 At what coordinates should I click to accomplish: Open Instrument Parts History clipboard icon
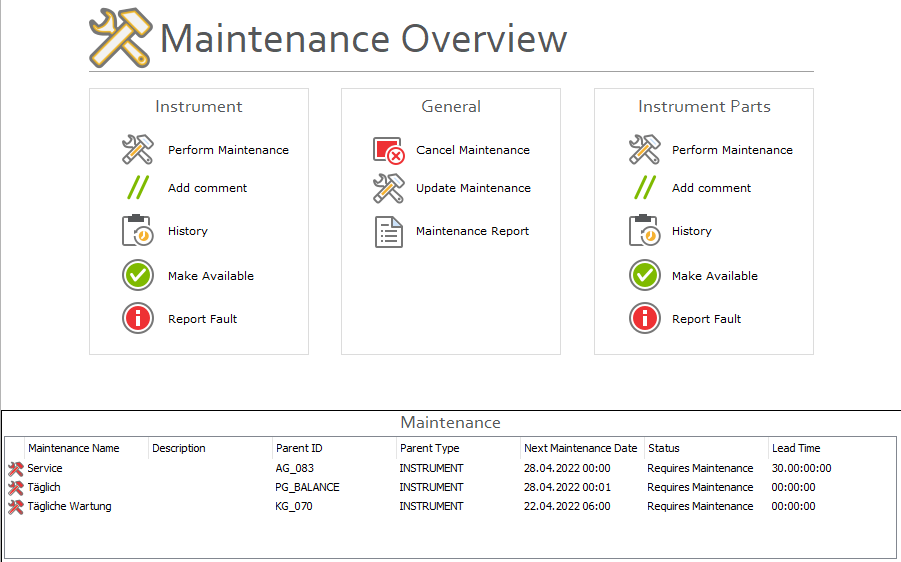click(645, 230)
